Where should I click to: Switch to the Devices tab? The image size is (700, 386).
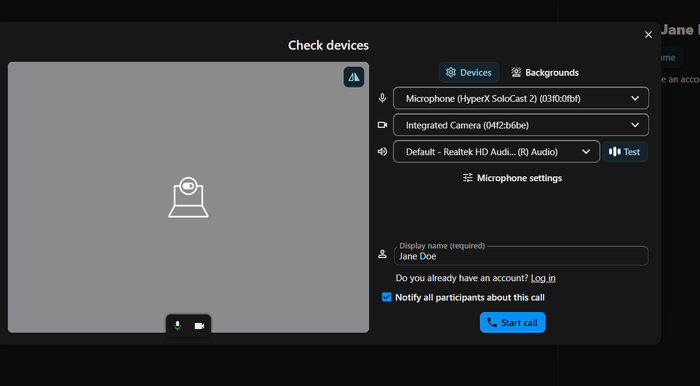[x=469, y=72]
